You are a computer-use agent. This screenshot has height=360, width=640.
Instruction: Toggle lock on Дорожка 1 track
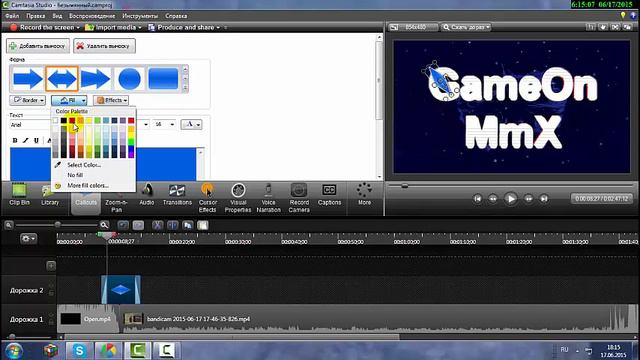point(51,322)
